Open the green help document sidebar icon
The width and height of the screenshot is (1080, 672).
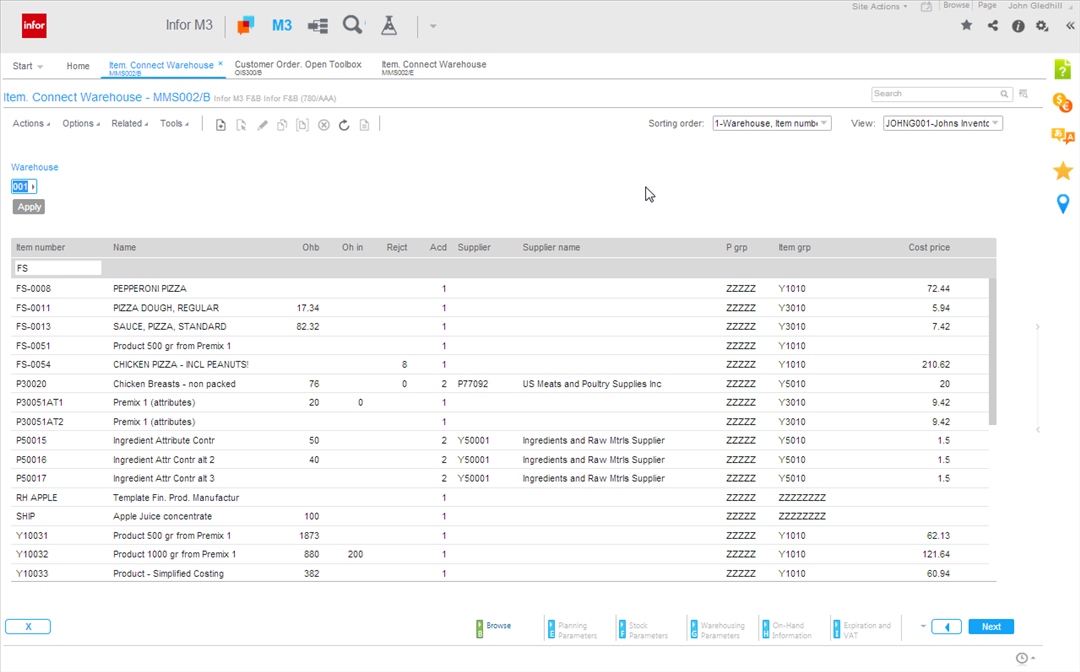tap(1063, 69)
